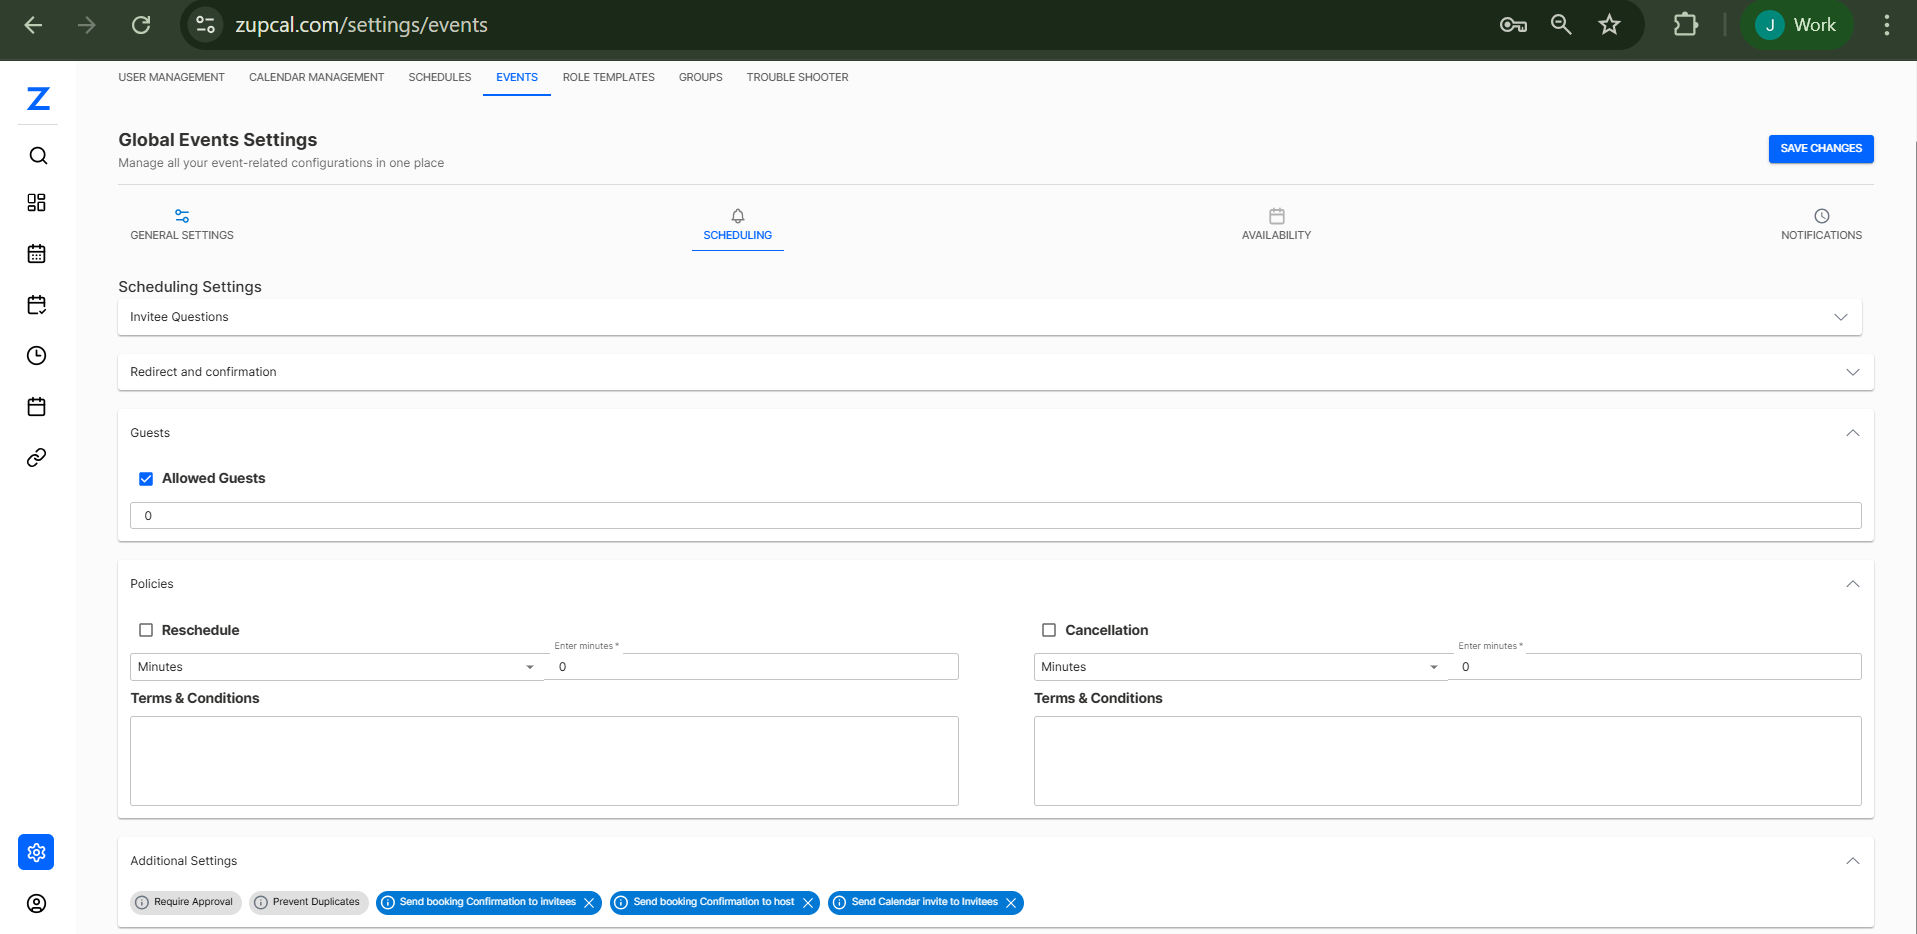Open the calendar icon in the sidebar

coord(37,254)
